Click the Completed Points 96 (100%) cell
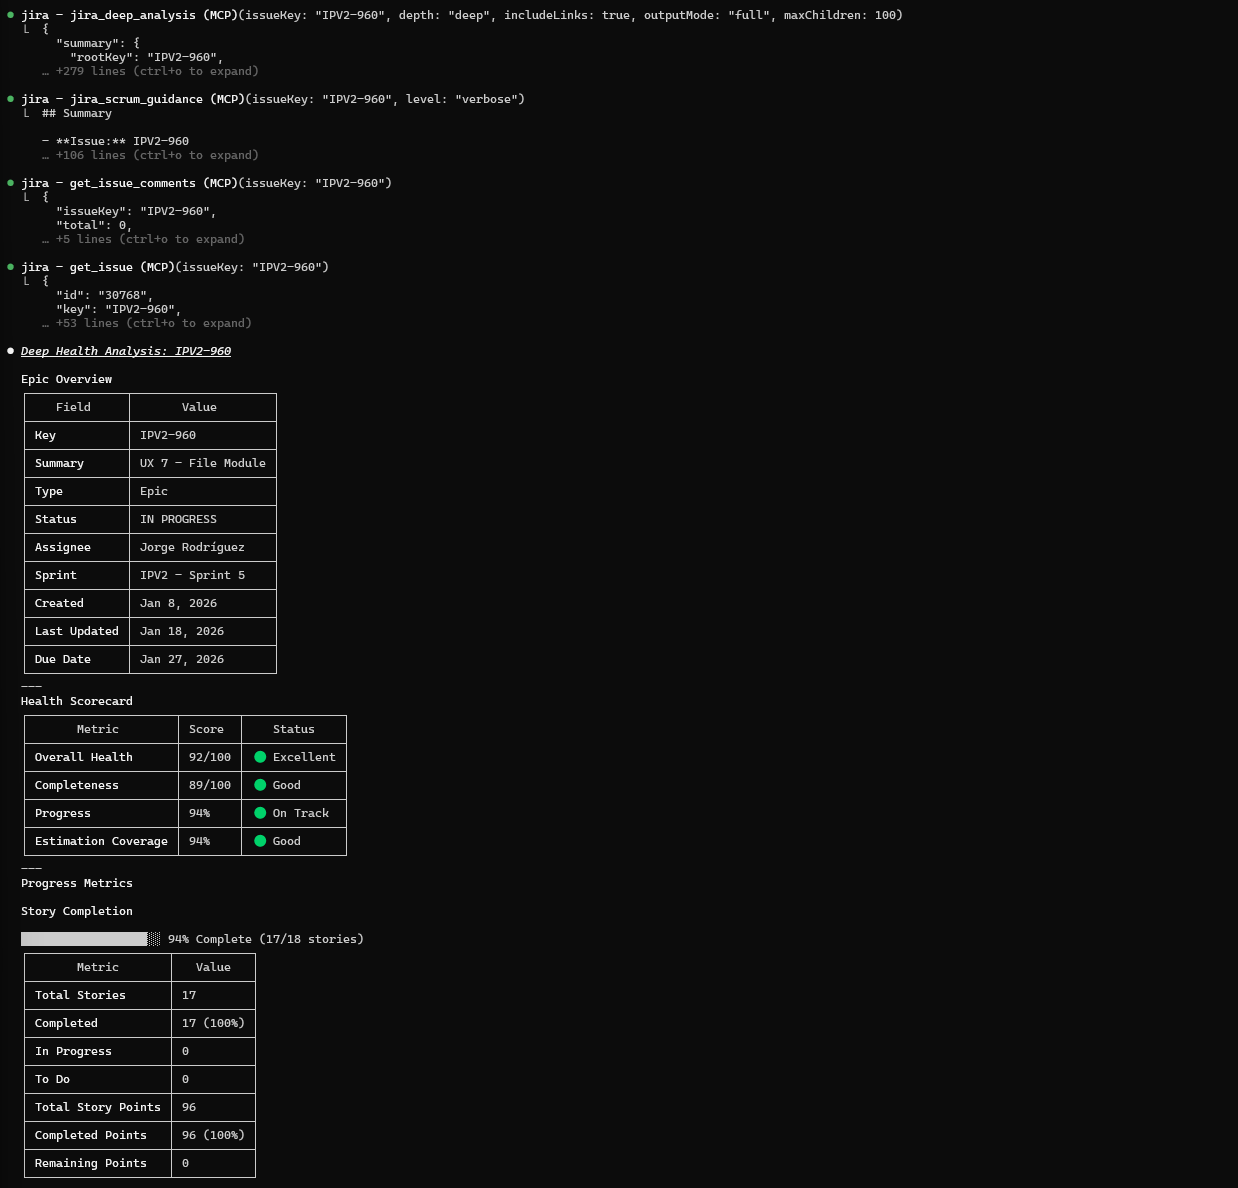Viewport: 1238px width, 1188px height. [x=213, y=1135]
